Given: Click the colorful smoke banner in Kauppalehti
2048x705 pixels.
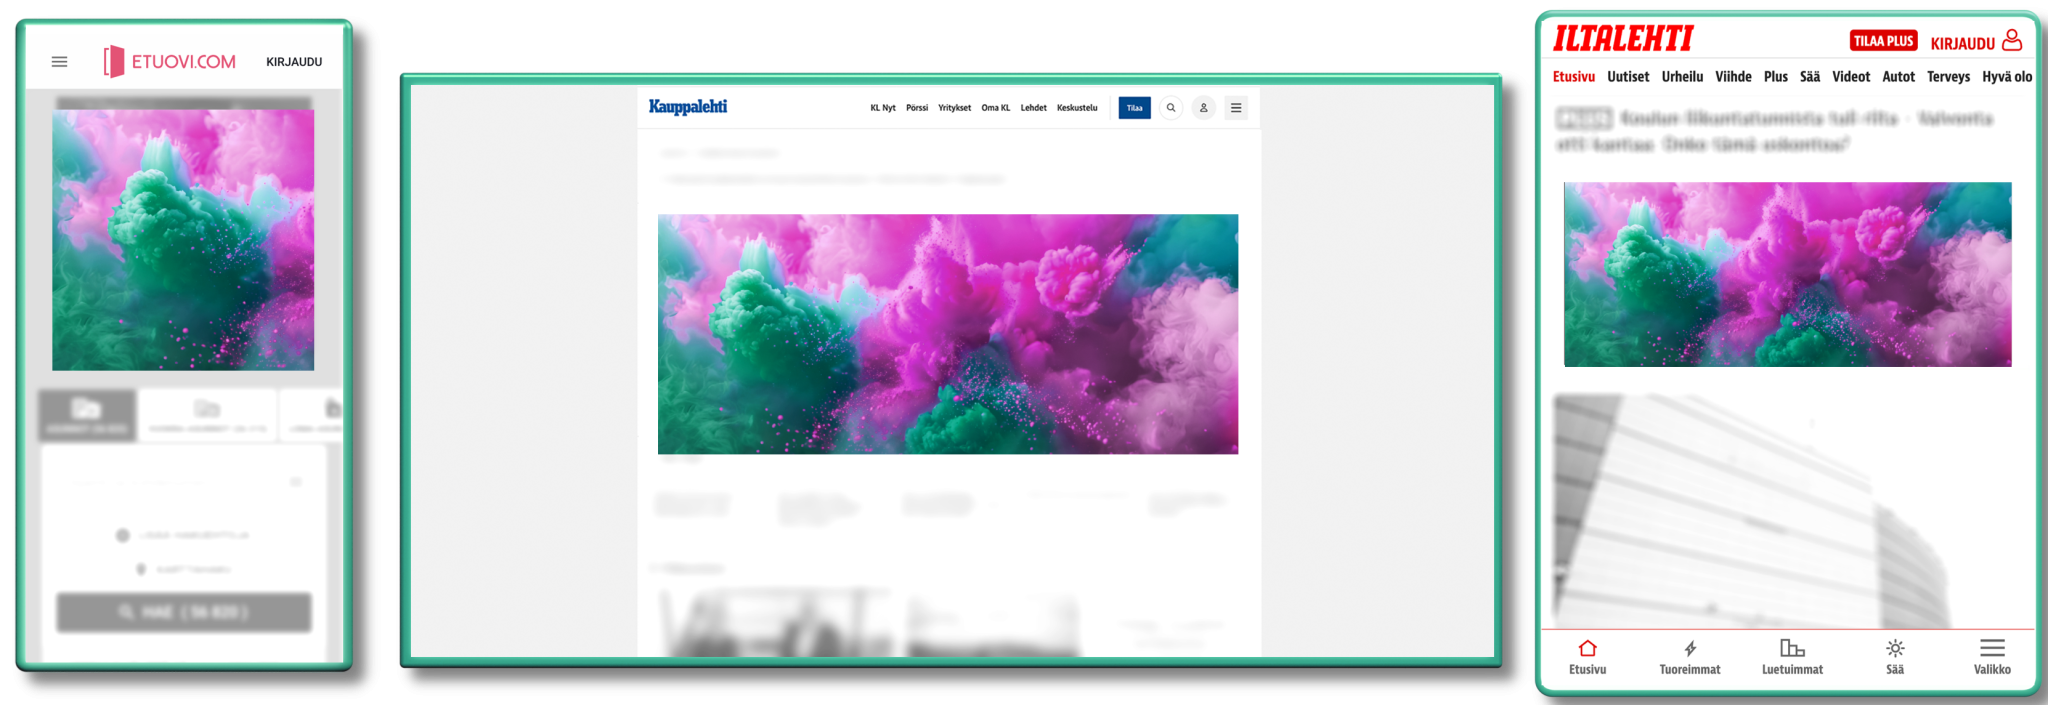Looking at the screenshot, I should point(947,334).
